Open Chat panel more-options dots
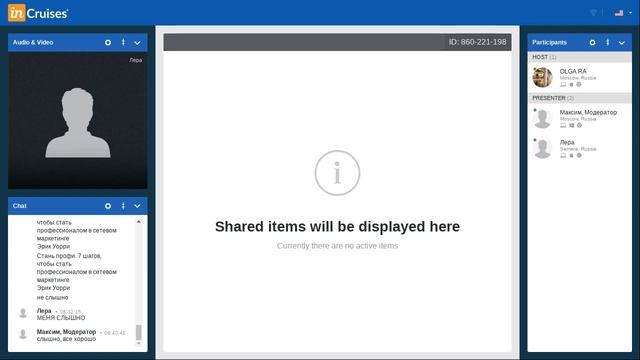Viewport: 640px width, 360px height. 123,206
